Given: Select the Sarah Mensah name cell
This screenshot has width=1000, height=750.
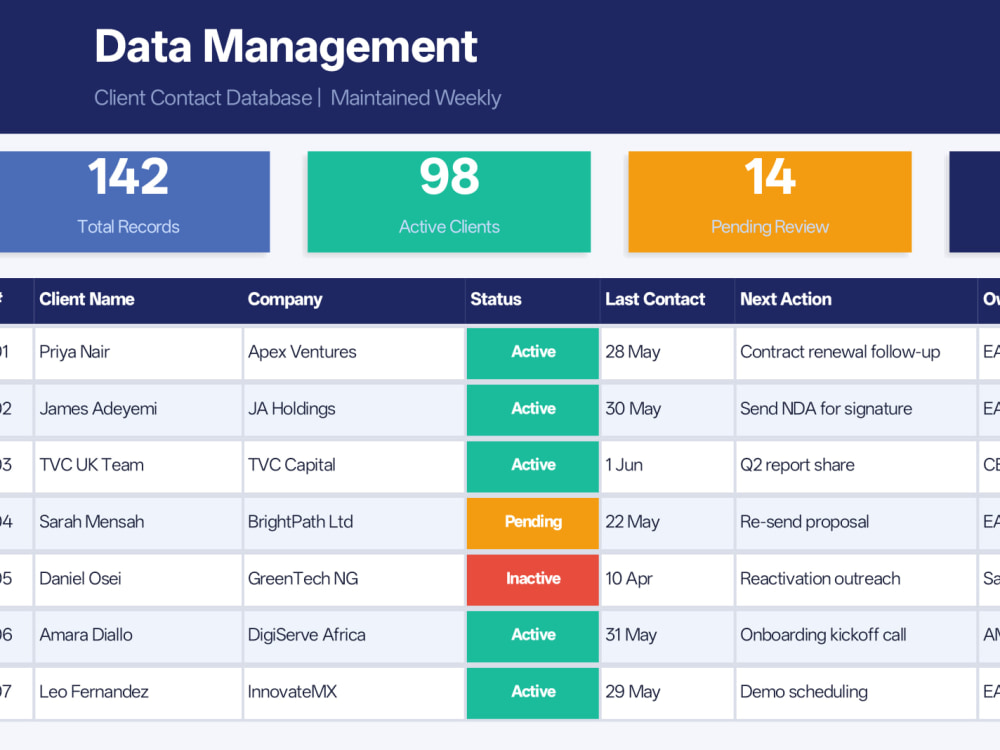Looking at the screenshot, I should click(138, 522).
